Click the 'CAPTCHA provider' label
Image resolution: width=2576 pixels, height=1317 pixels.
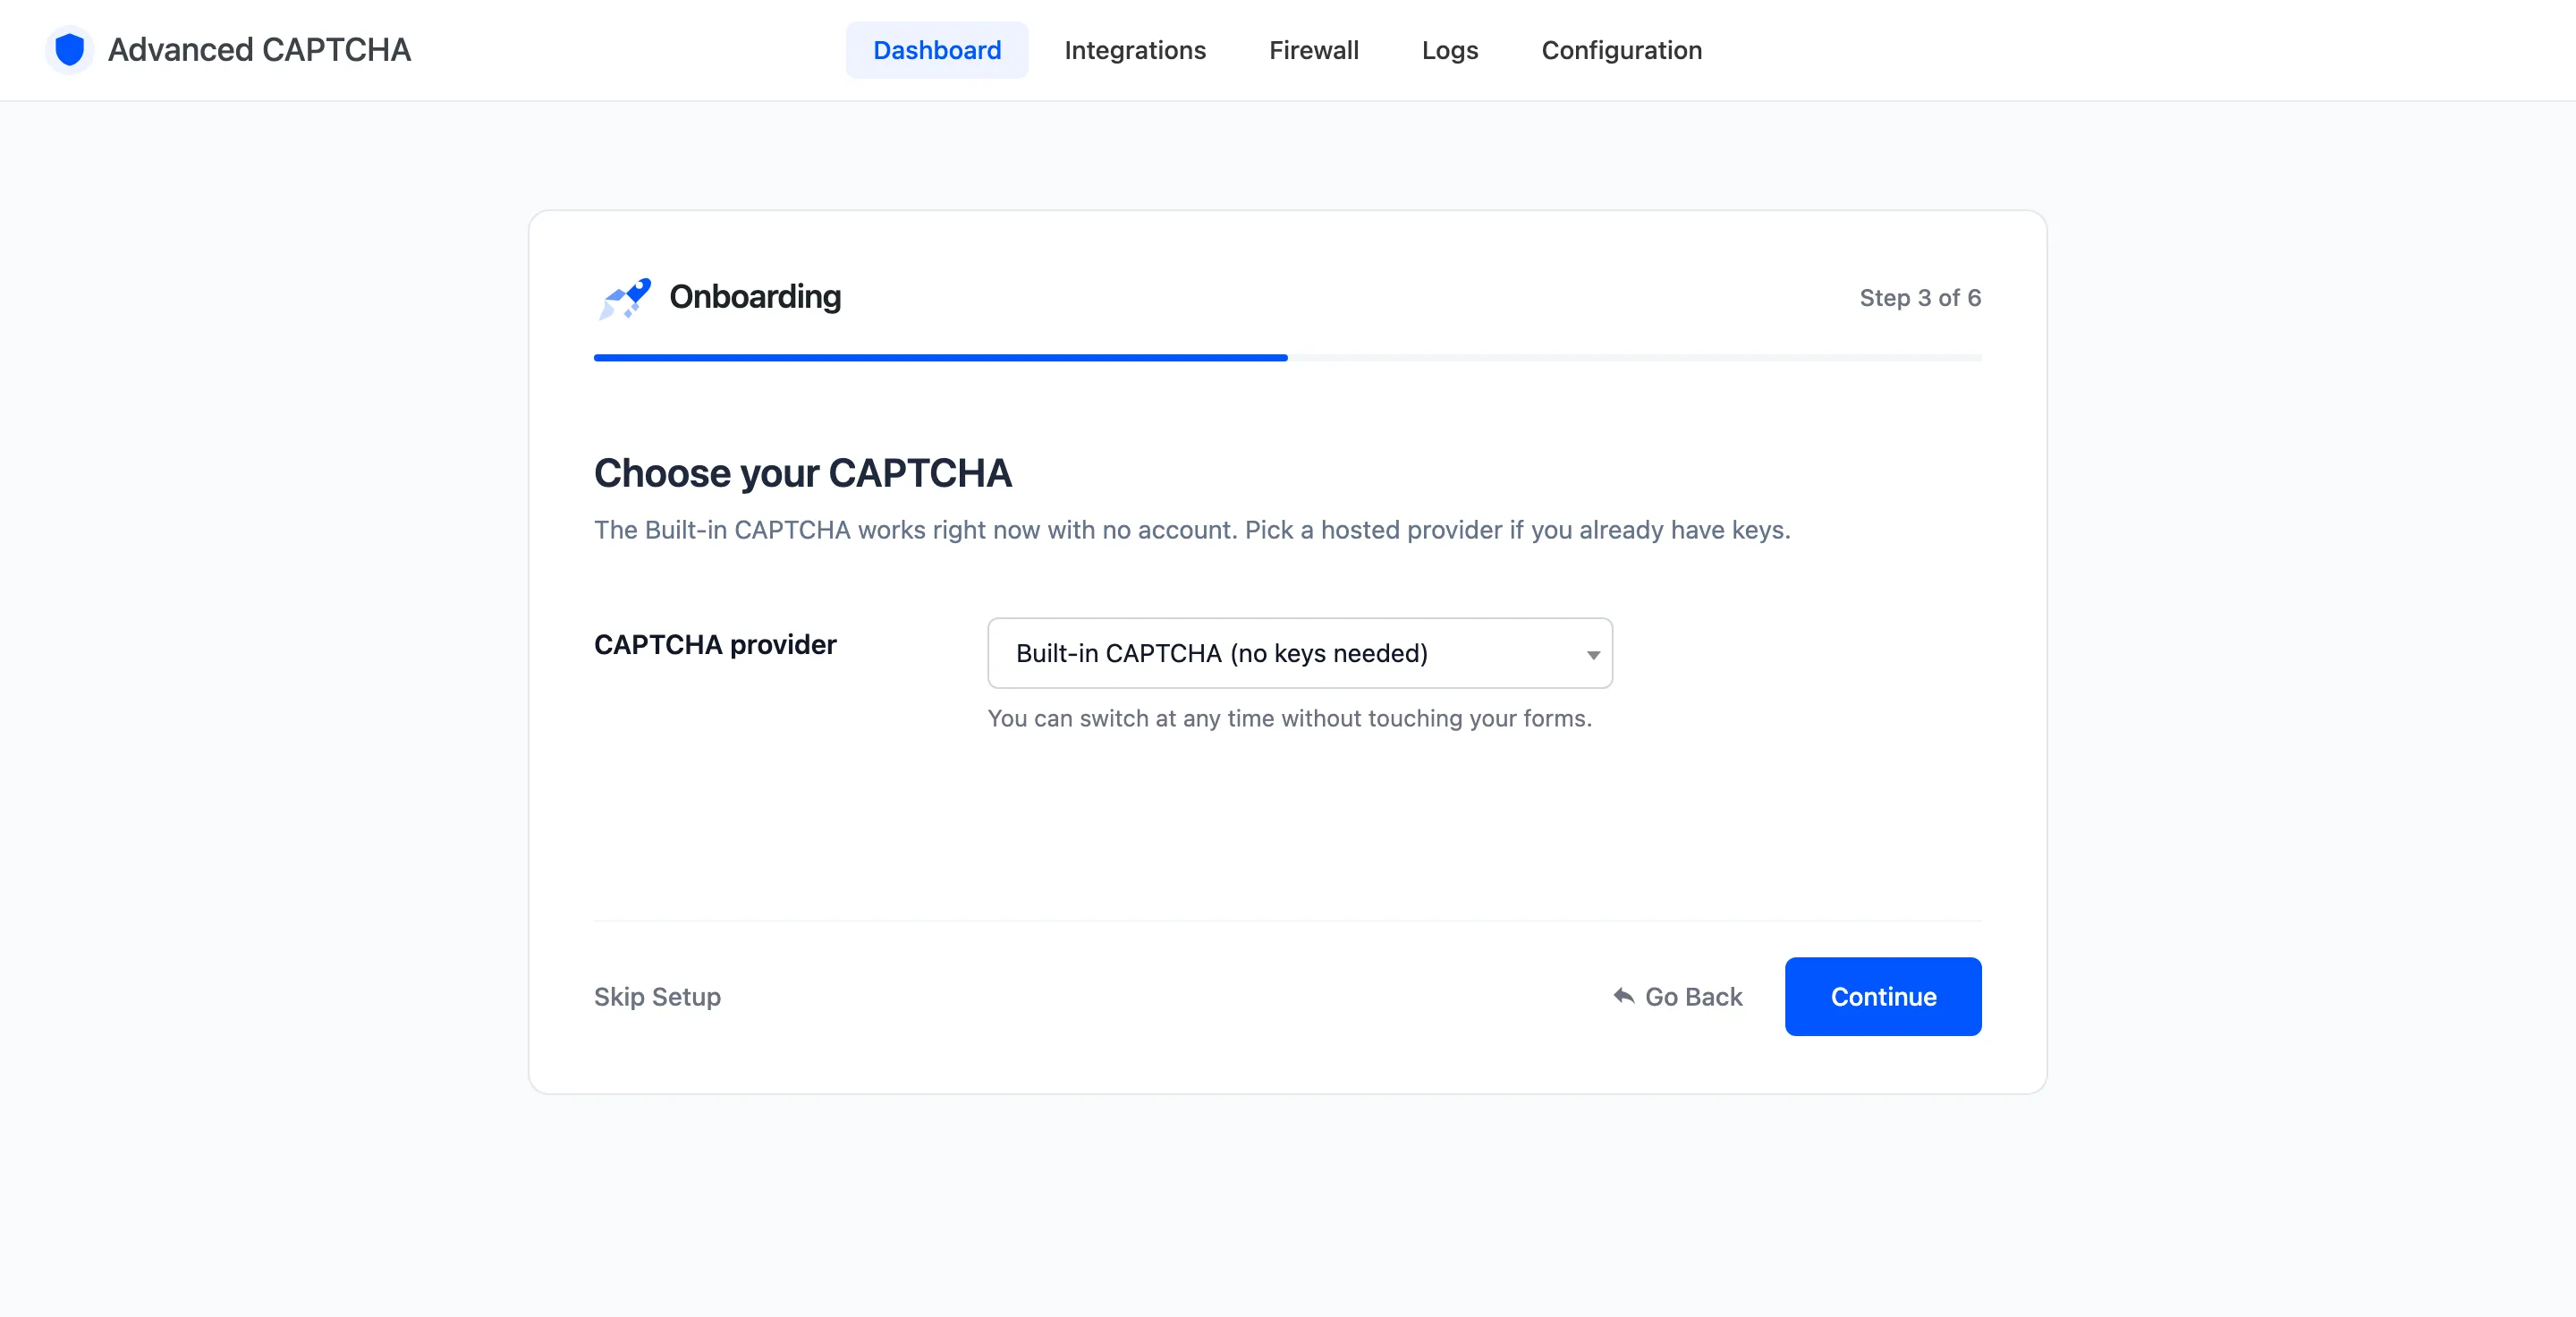point(715,644)
